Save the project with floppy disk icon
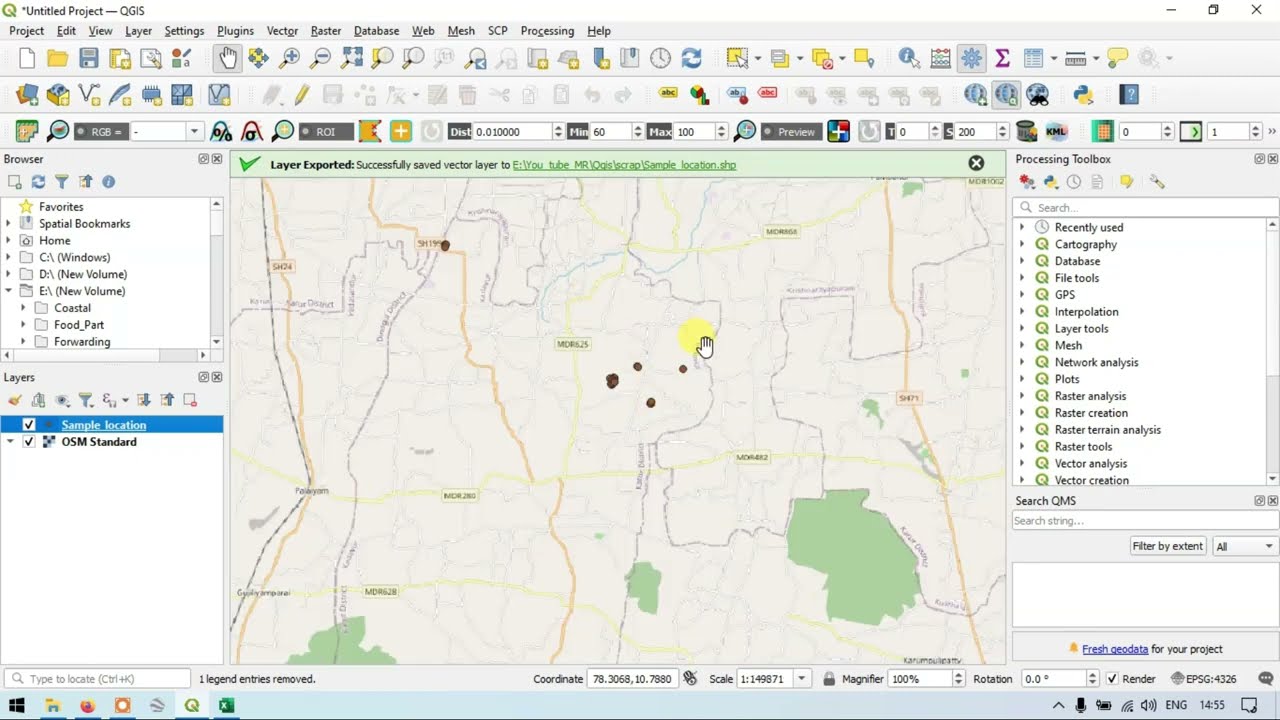 (x=89, y=58)
